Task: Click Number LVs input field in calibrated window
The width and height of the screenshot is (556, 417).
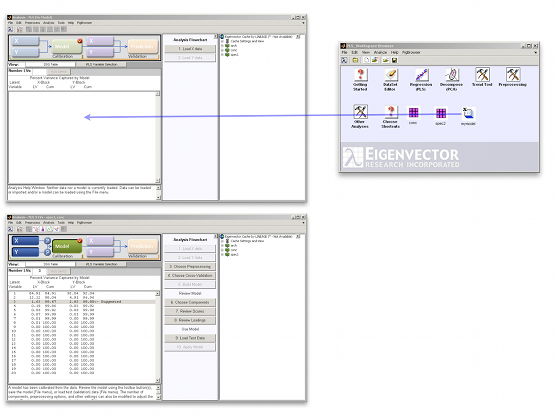Action: tap(39, 271)
